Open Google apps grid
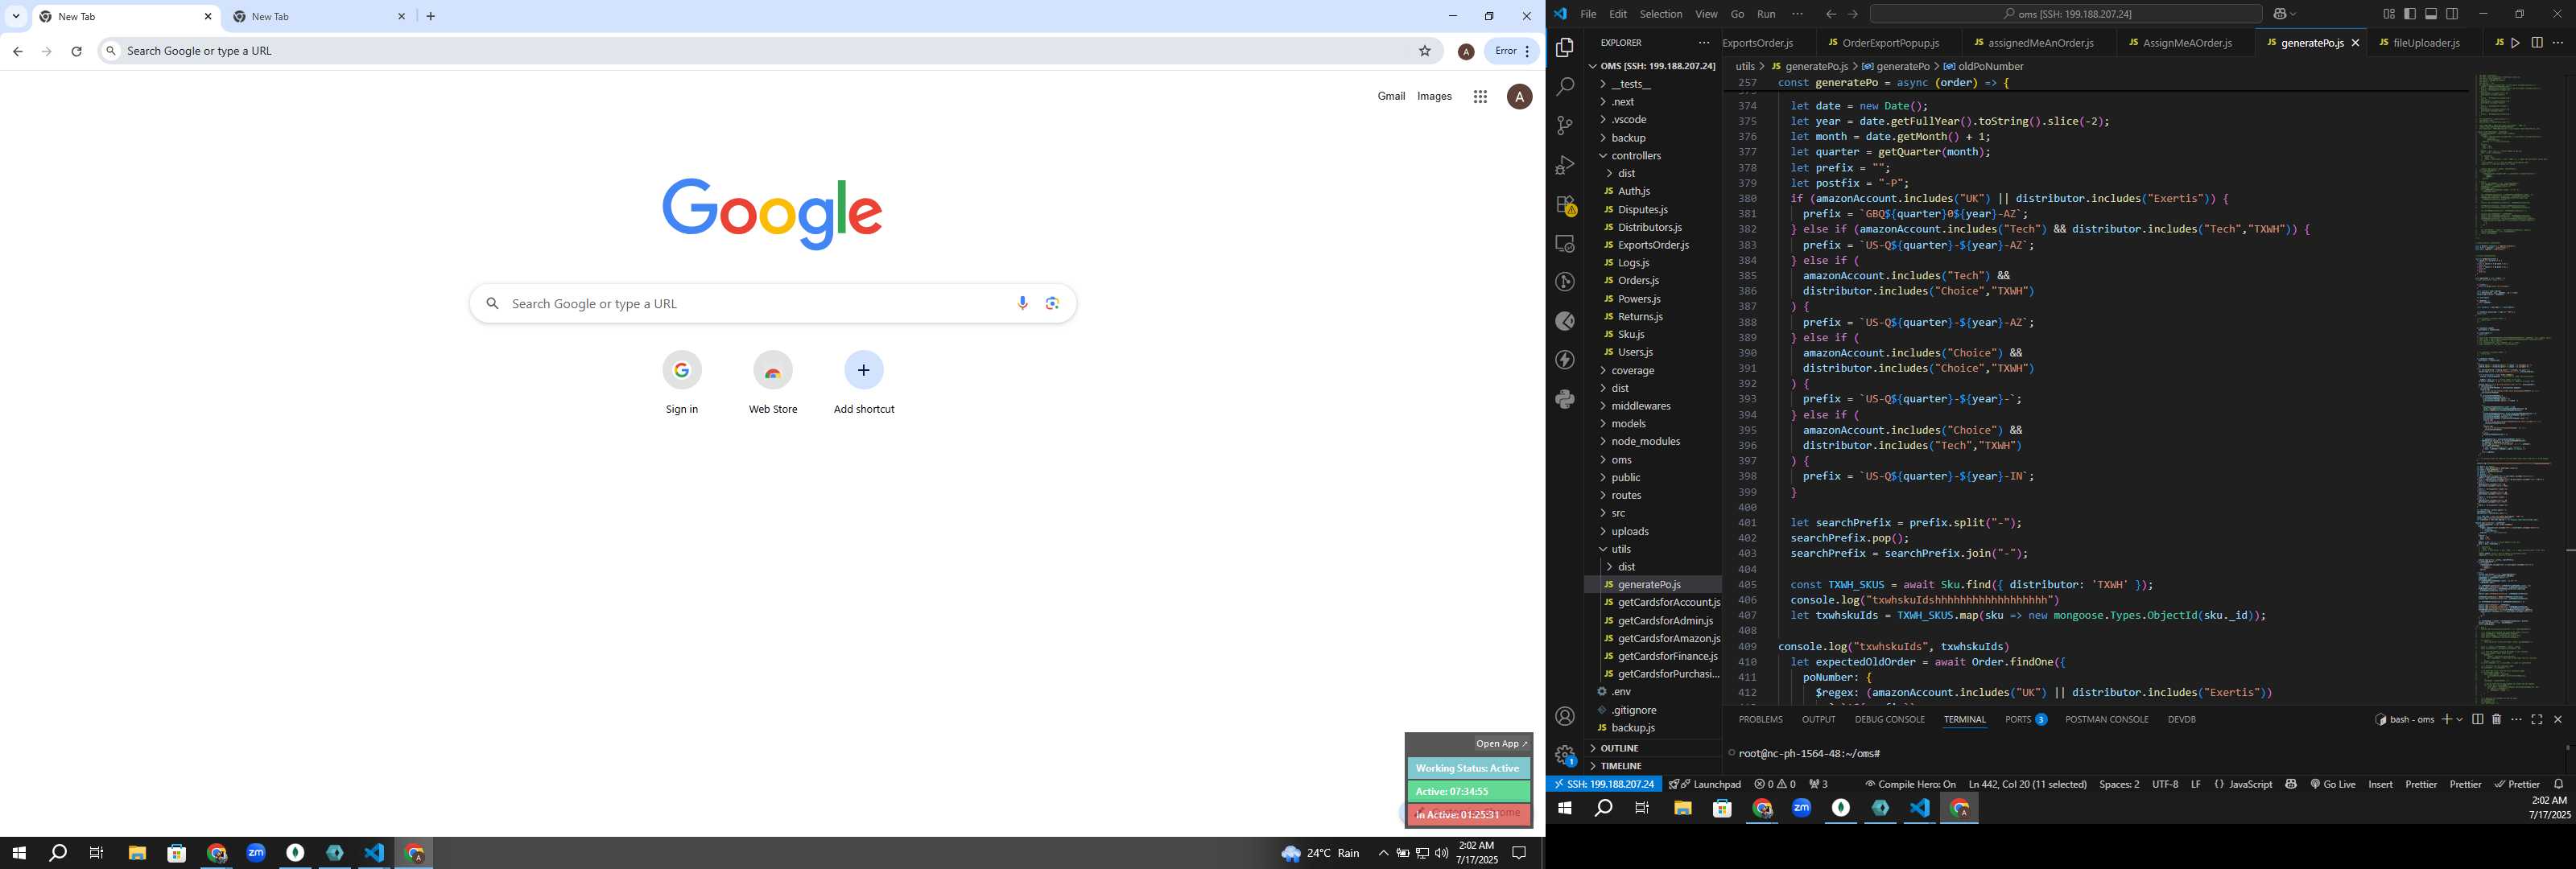 click(x=1480, y=96)
